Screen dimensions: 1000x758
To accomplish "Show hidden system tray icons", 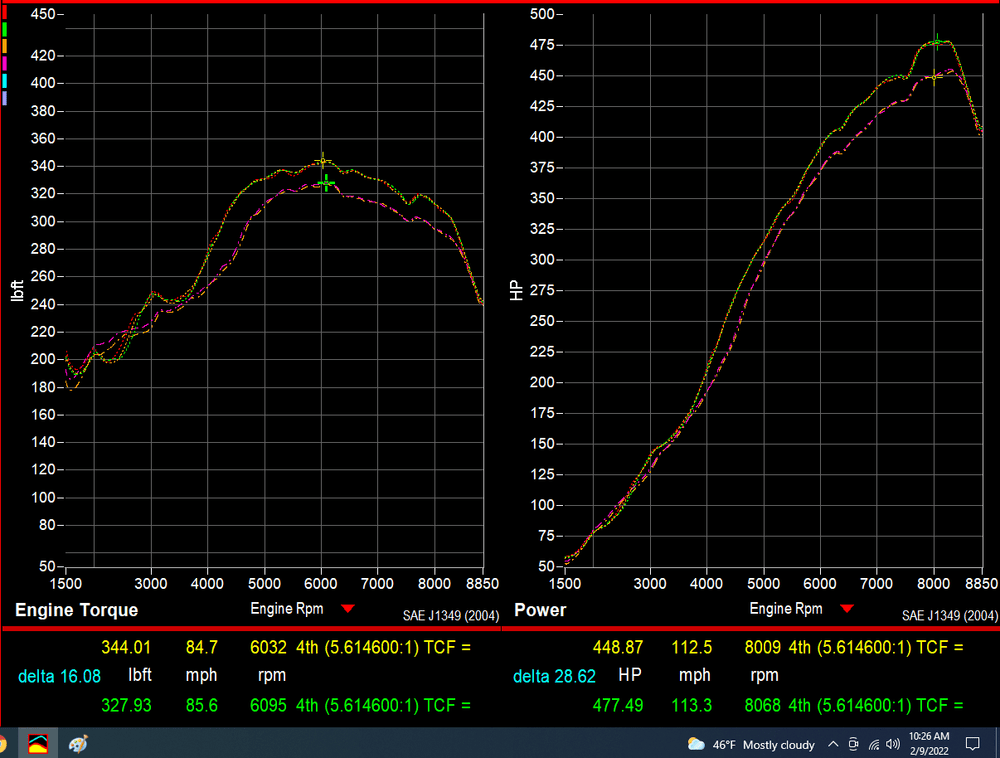I will pos(833,744).
